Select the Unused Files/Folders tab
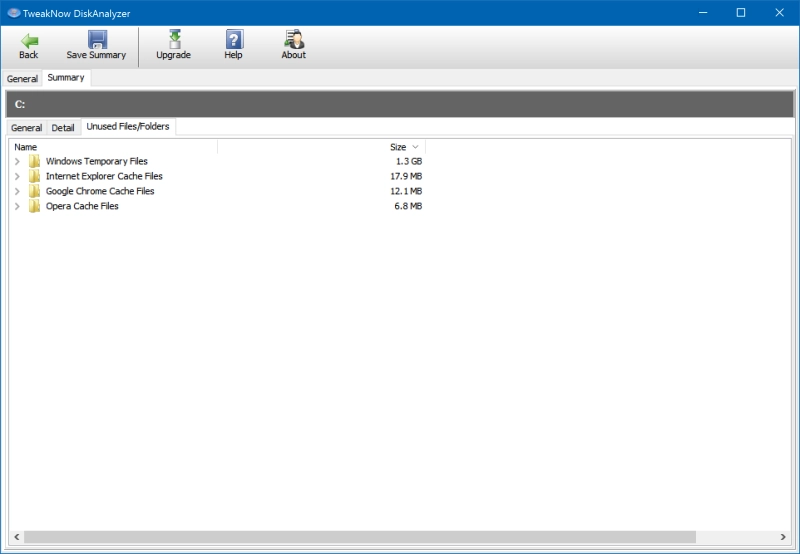800x554 pixels. point(128,127)
